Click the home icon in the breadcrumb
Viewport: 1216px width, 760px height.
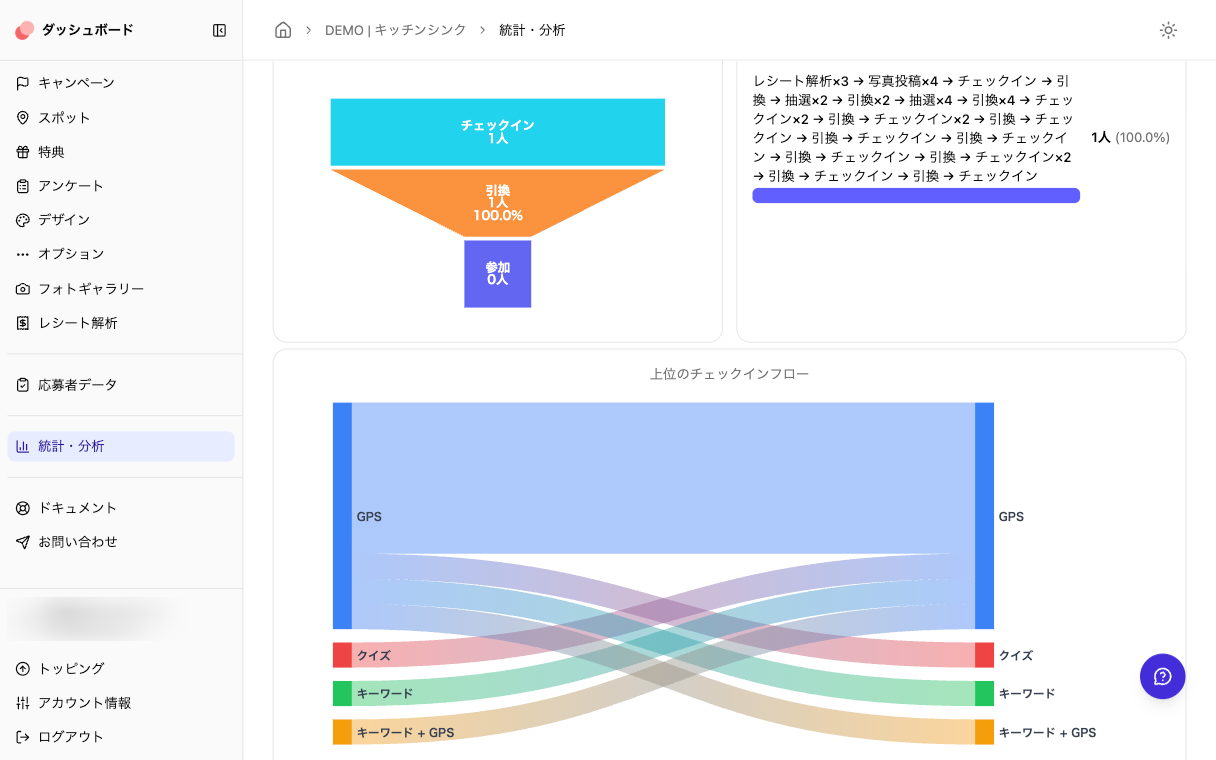[x=283, y=30]
